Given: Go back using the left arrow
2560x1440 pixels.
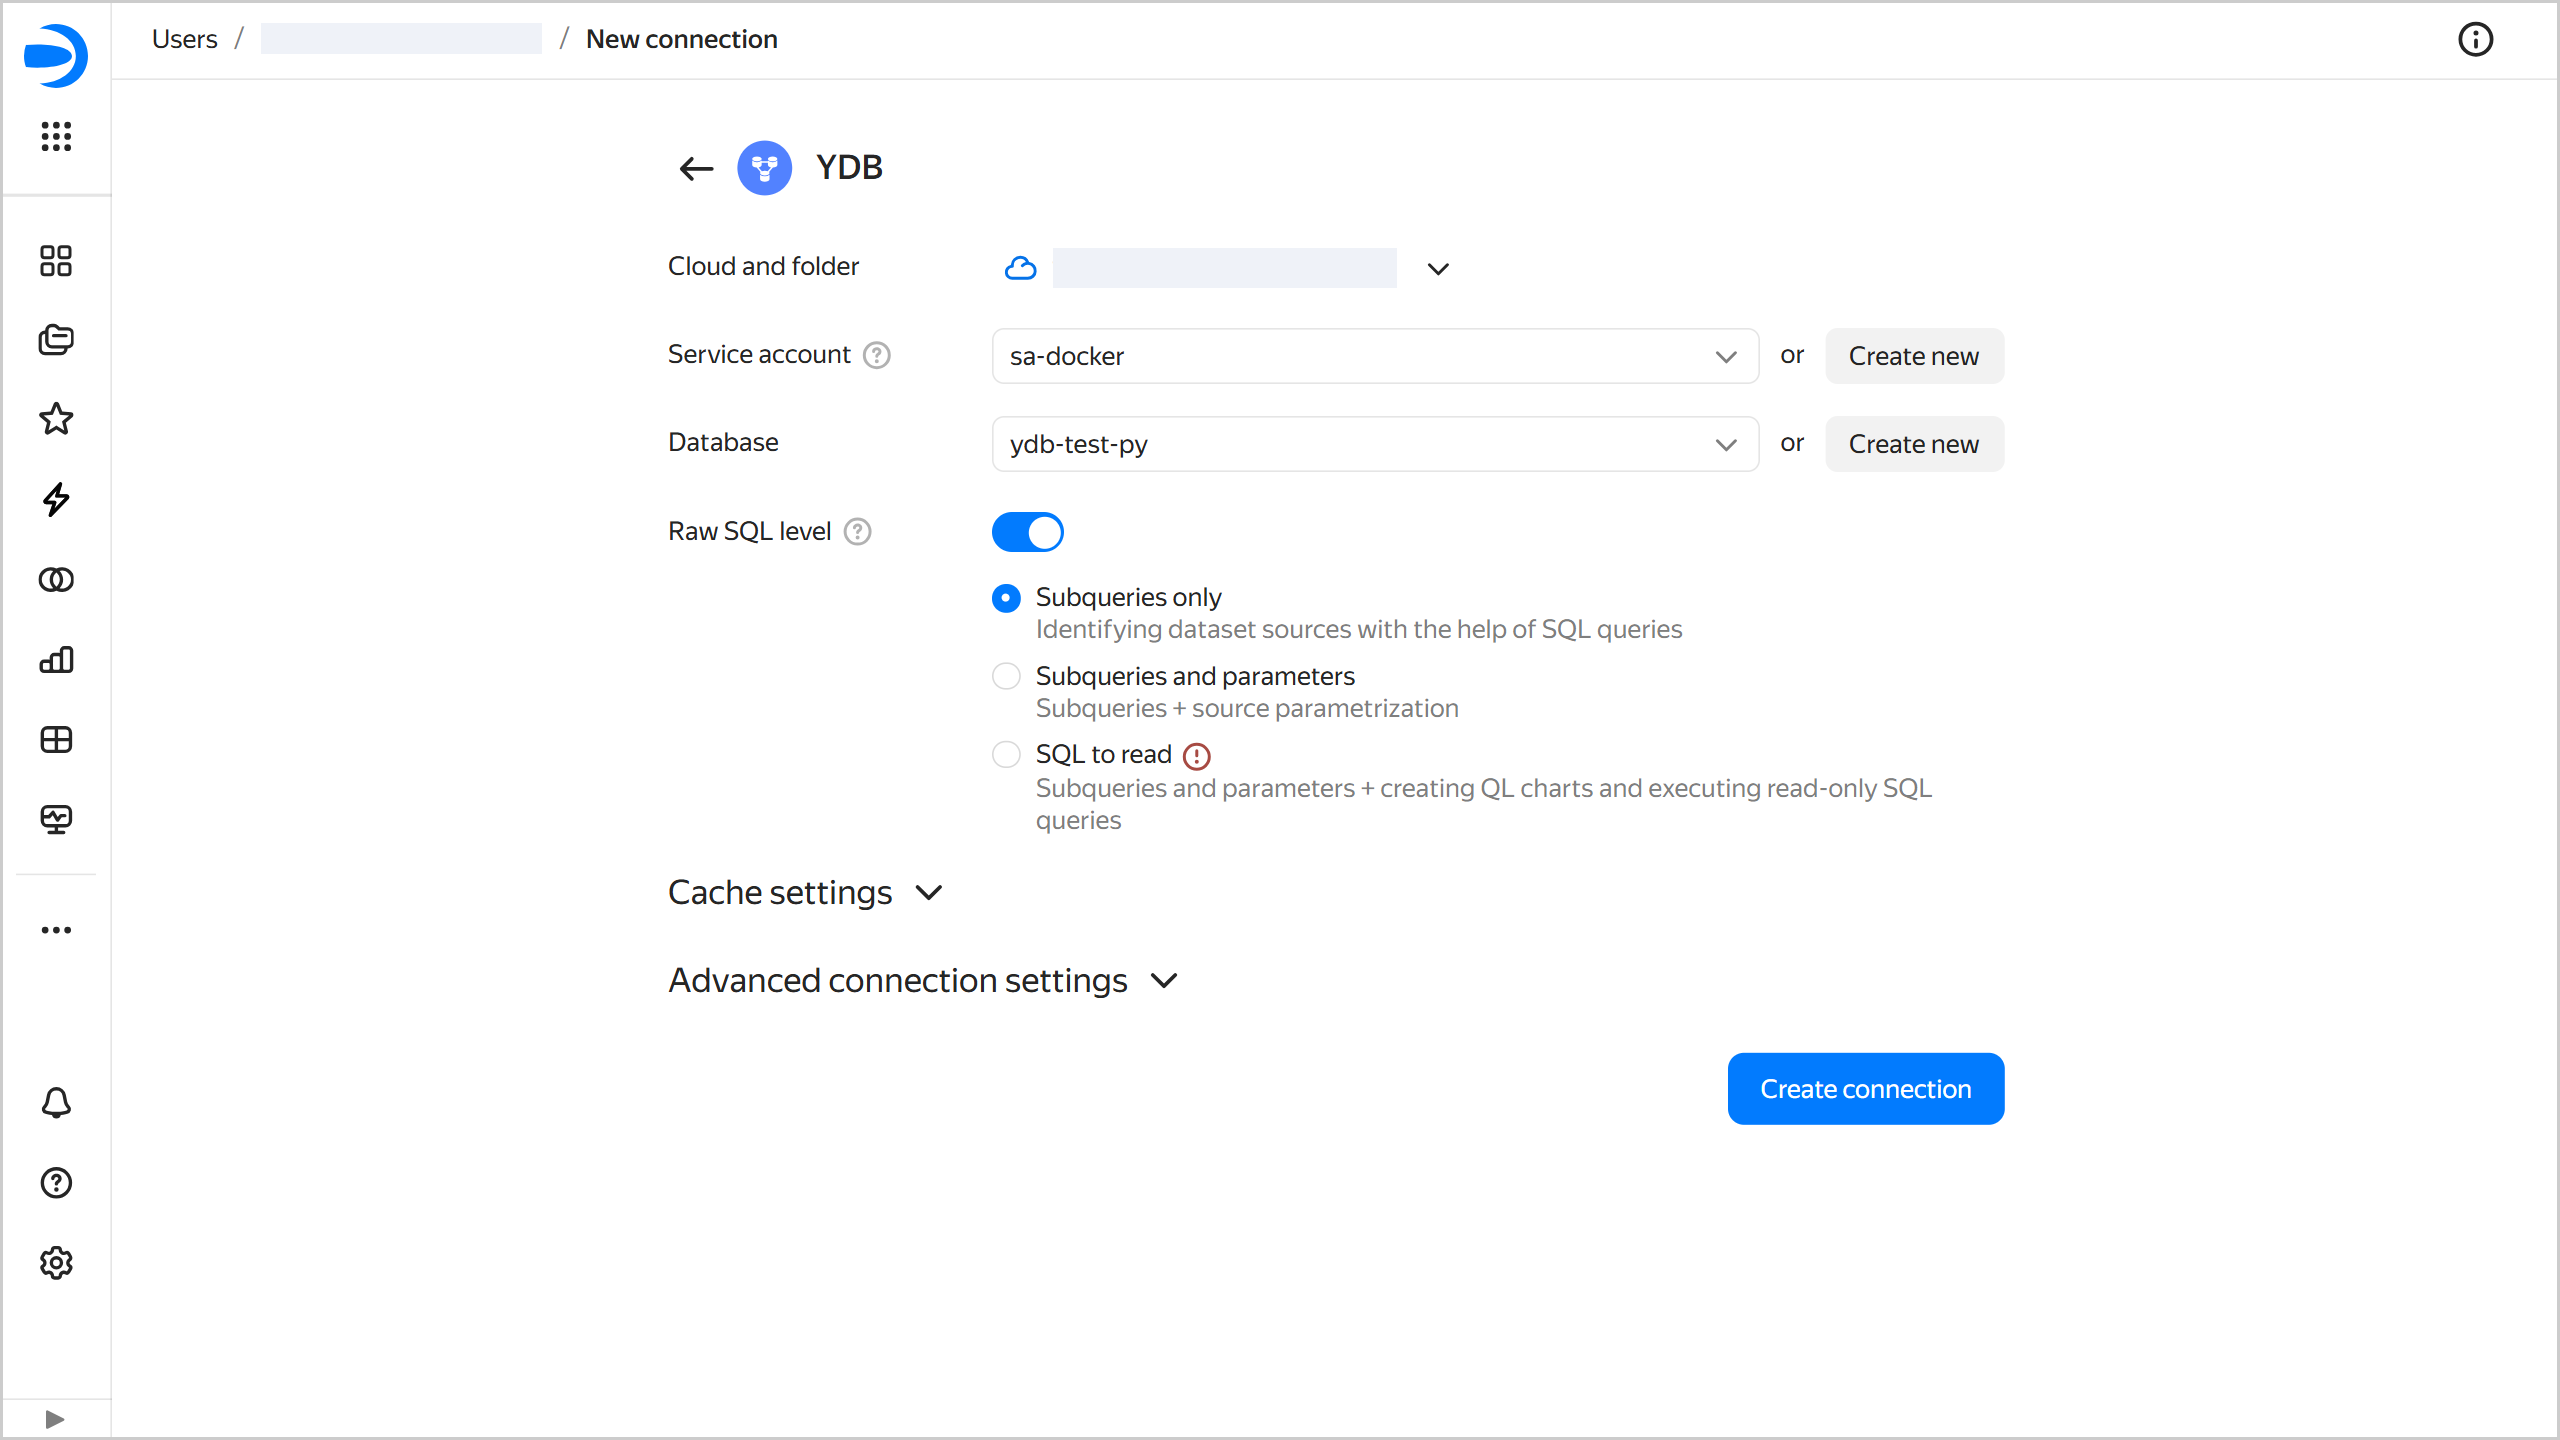Looking at the screenshot, I should [696, 169].
